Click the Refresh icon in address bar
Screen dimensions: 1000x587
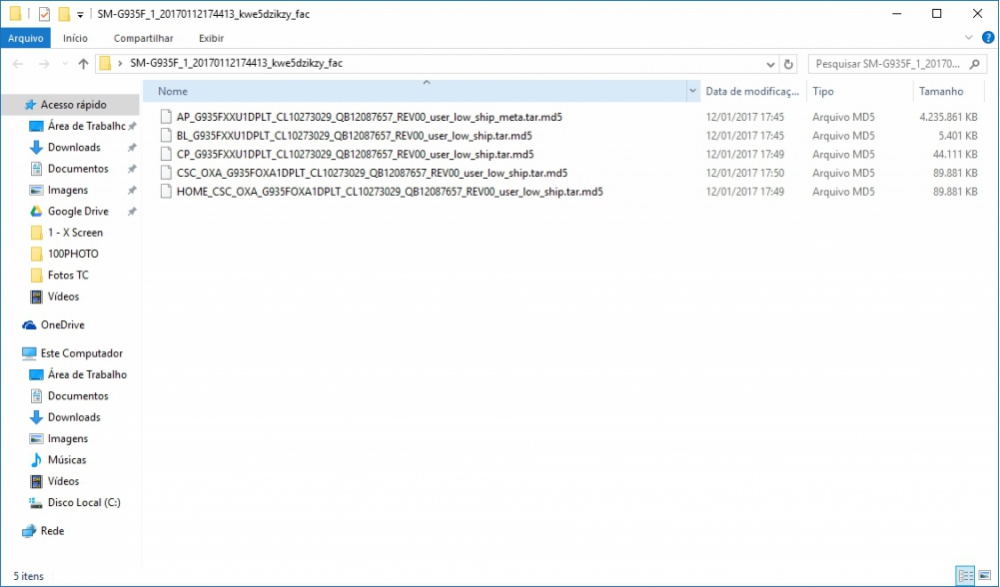point(789,64)
